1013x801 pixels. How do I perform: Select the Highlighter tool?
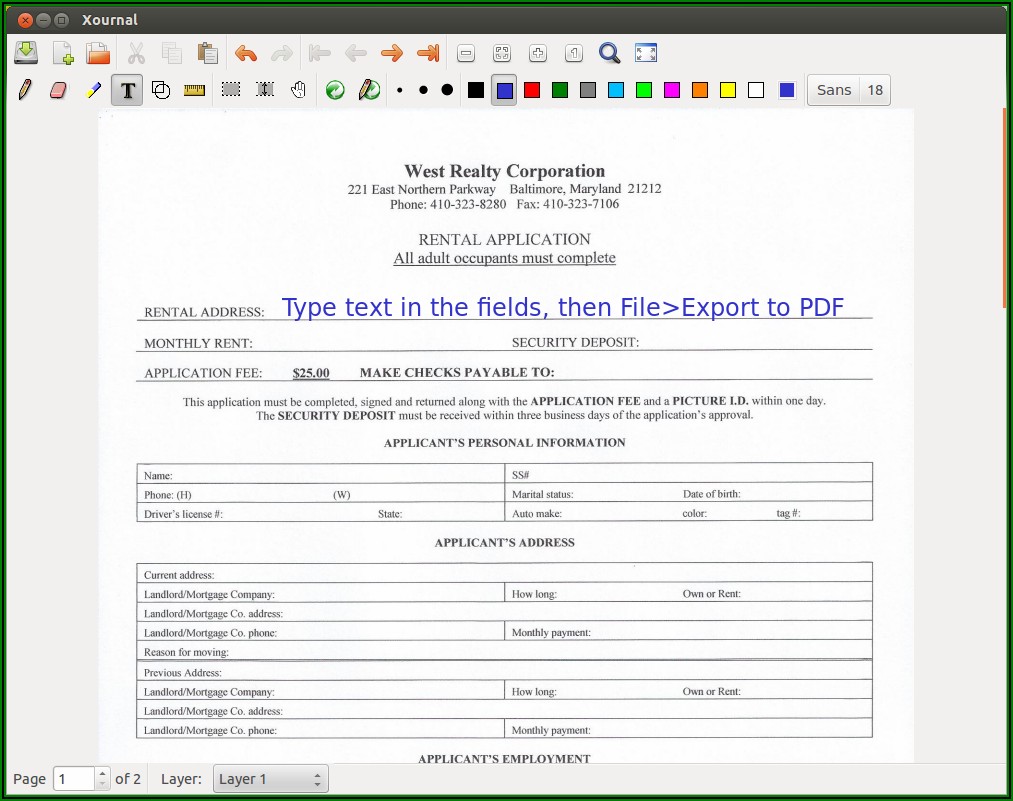(93, 90)
